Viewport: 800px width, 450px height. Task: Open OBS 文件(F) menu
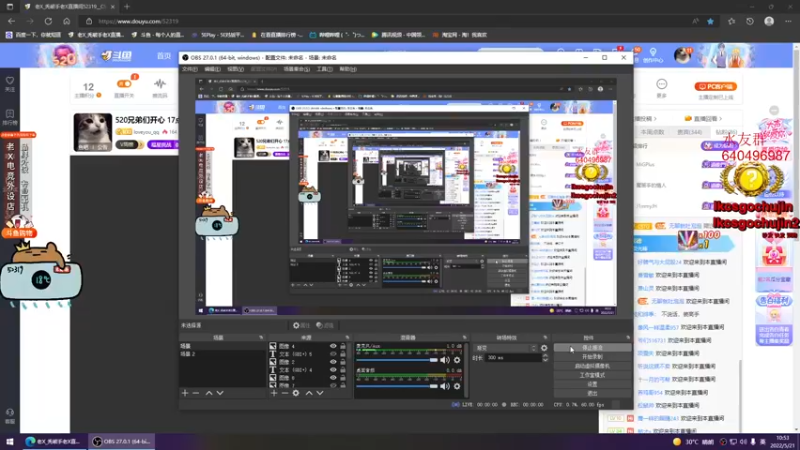pyautogui.click(x=190, y=69)
